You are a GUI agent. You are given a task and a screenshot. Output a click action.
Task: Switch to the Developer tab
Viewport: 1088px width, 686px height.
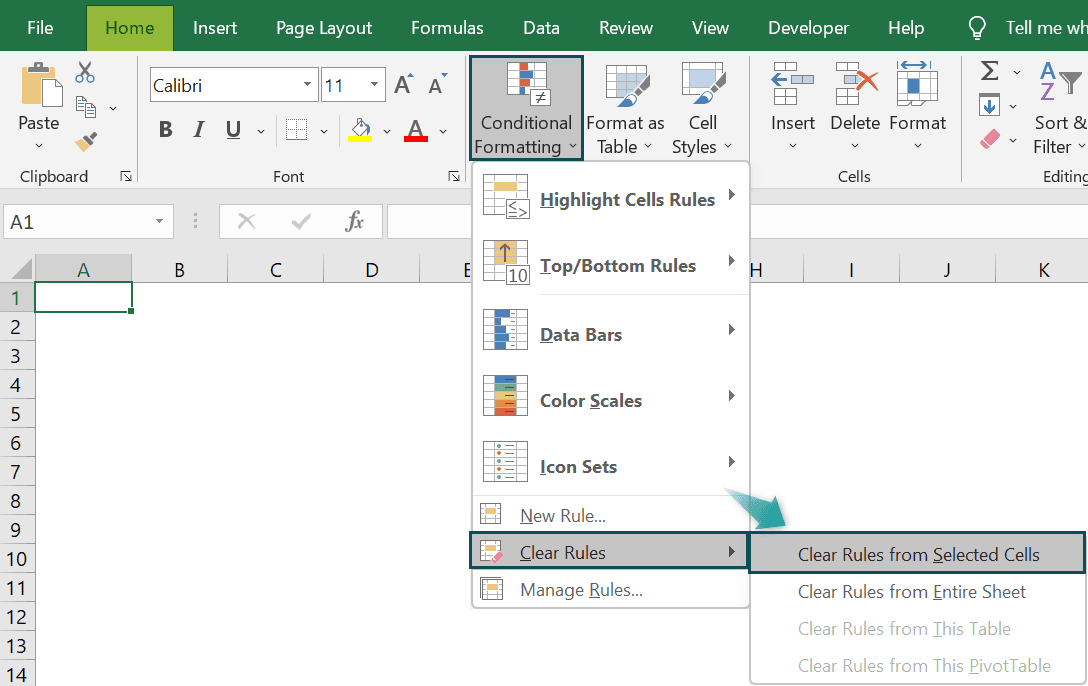pos(808,28)
